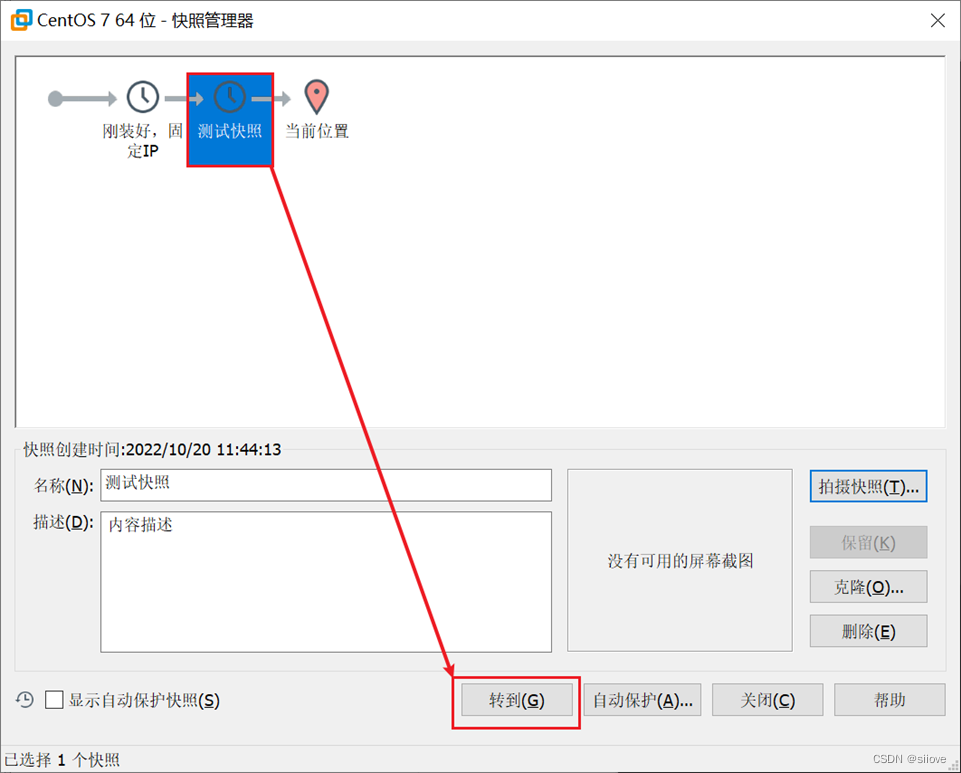Enable 显示自动保护快照 checkbox
Screen dimensions: 961x773
(54, 699)
